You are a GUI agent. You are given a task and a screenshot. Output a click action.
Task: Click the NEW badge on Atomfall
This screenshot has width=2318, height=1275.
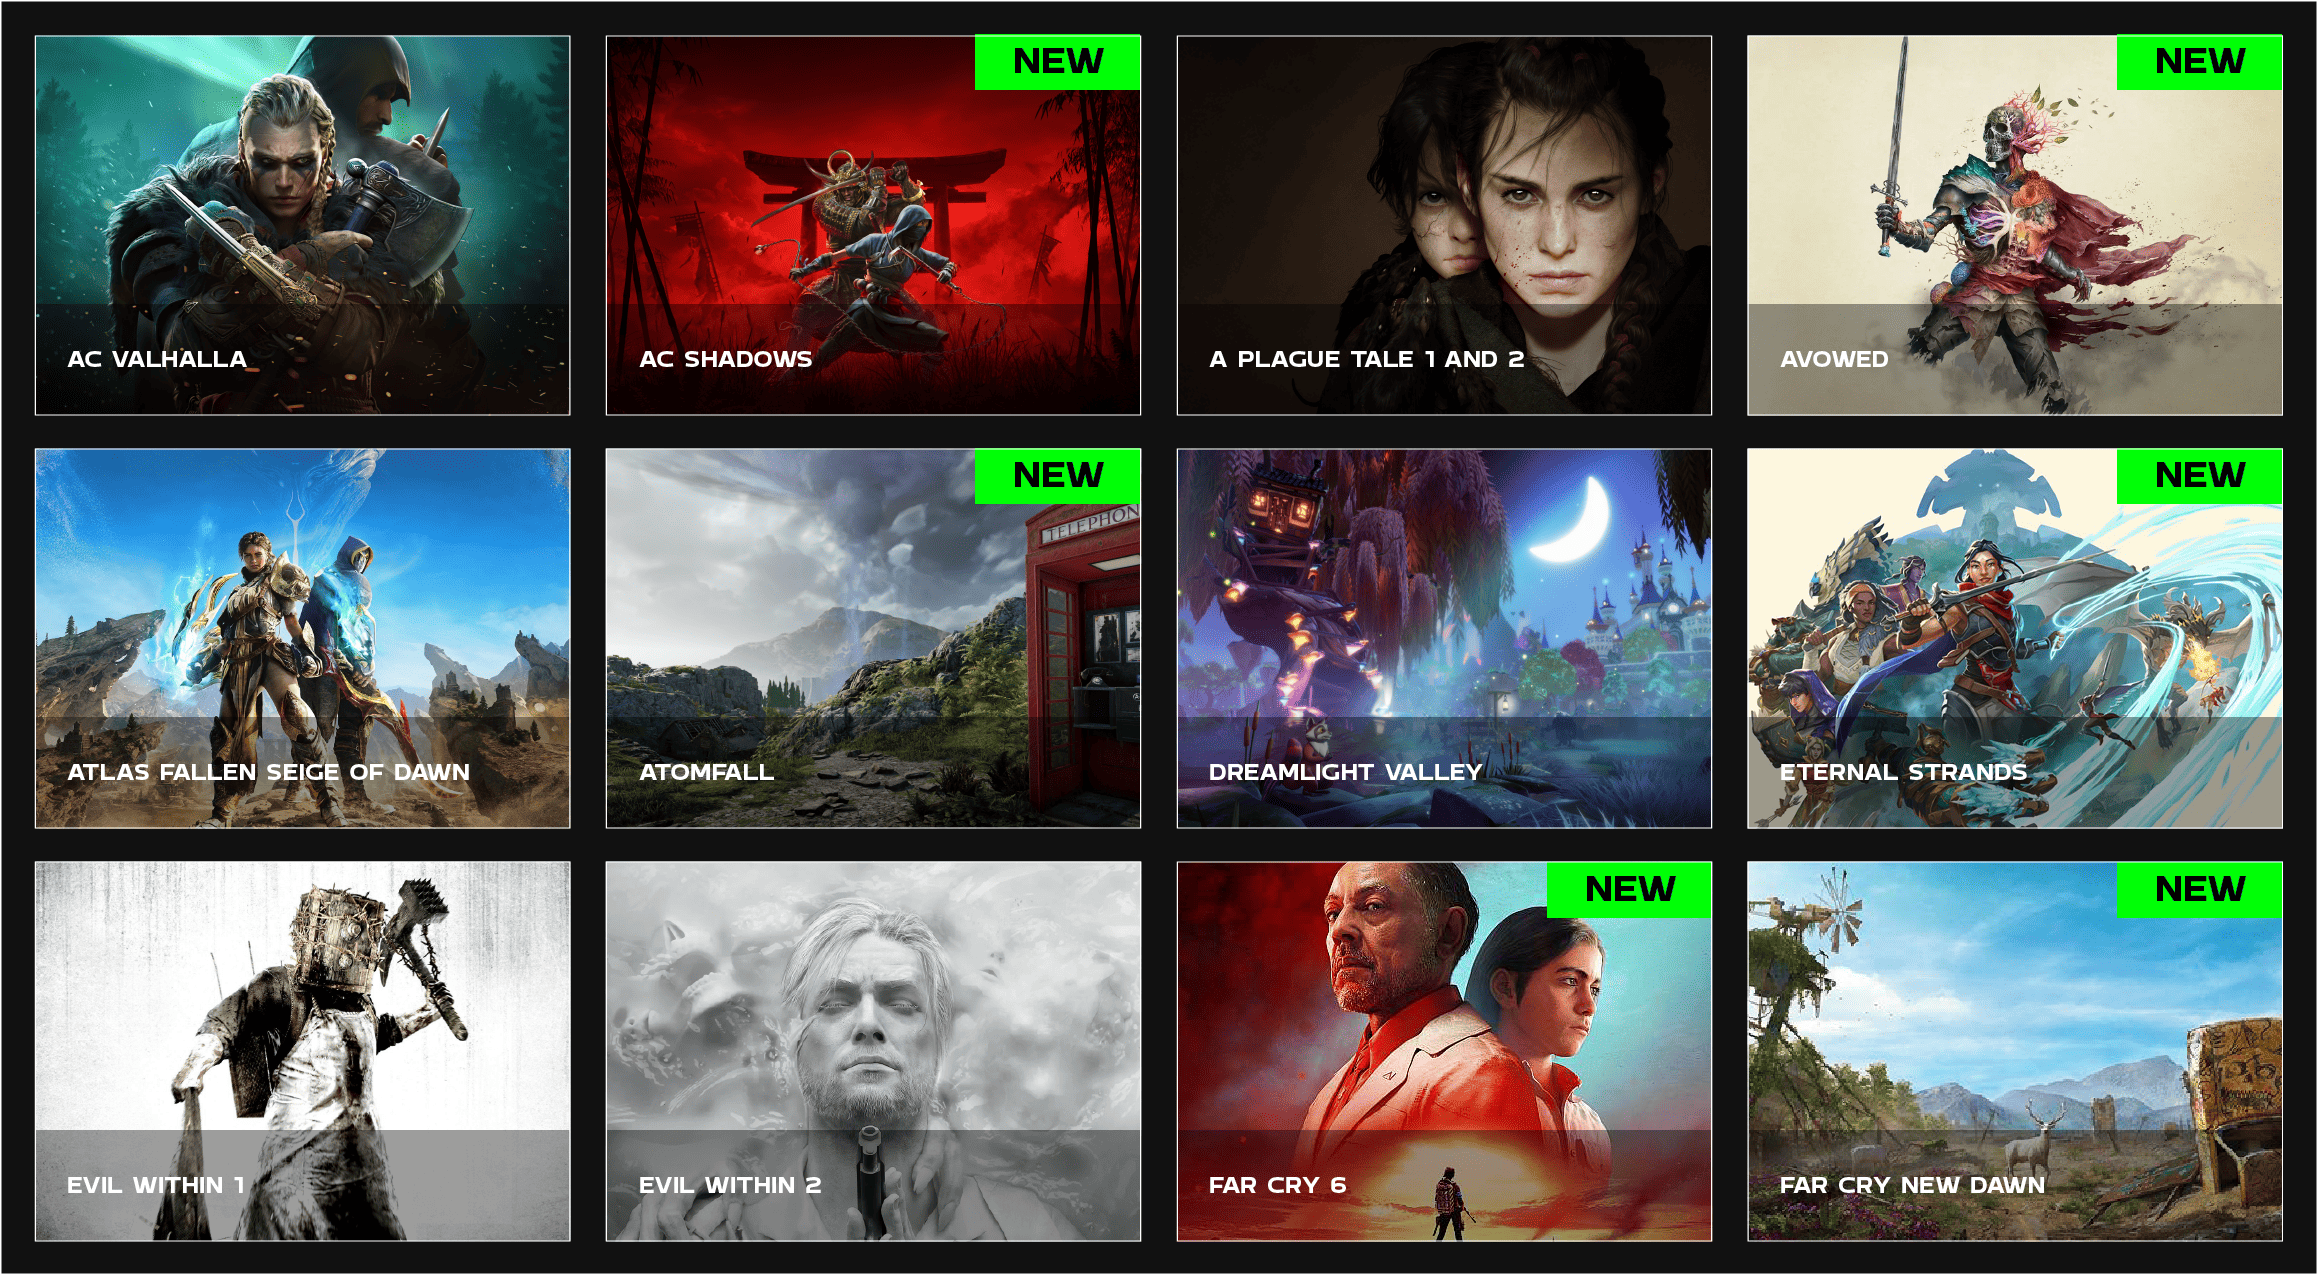(x=1058, y=476)
